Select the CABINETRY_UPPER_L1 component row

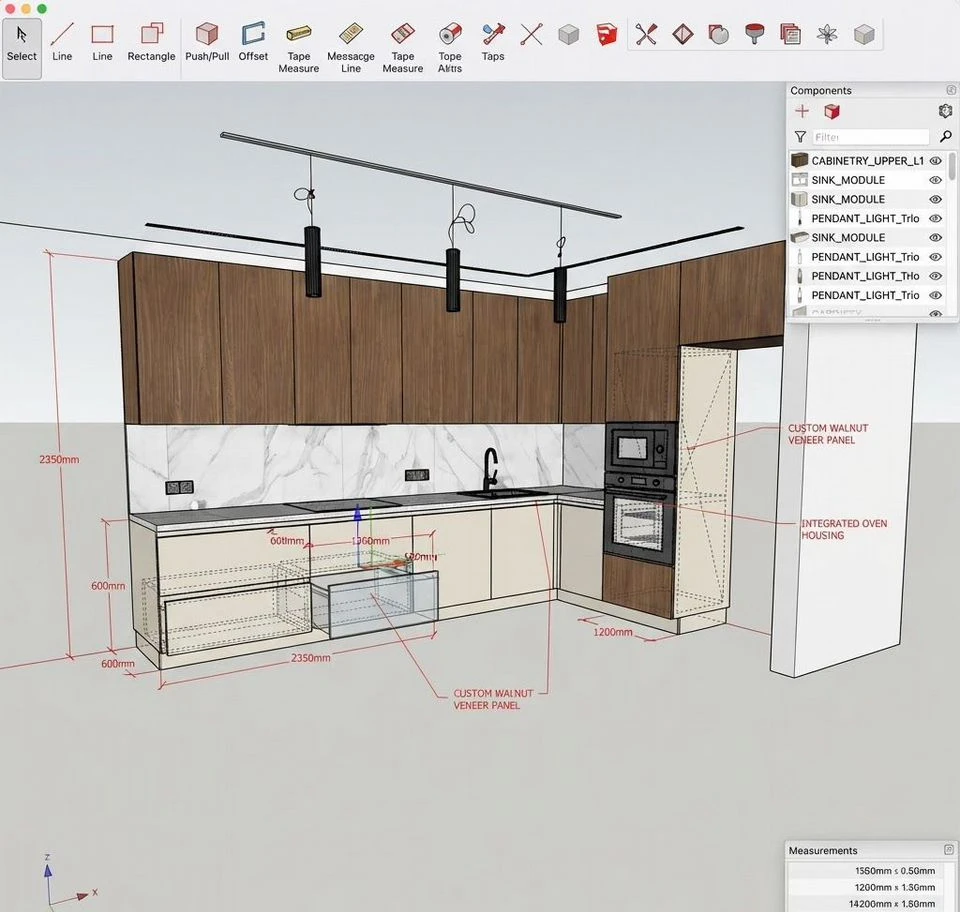(x=867, y=161)
